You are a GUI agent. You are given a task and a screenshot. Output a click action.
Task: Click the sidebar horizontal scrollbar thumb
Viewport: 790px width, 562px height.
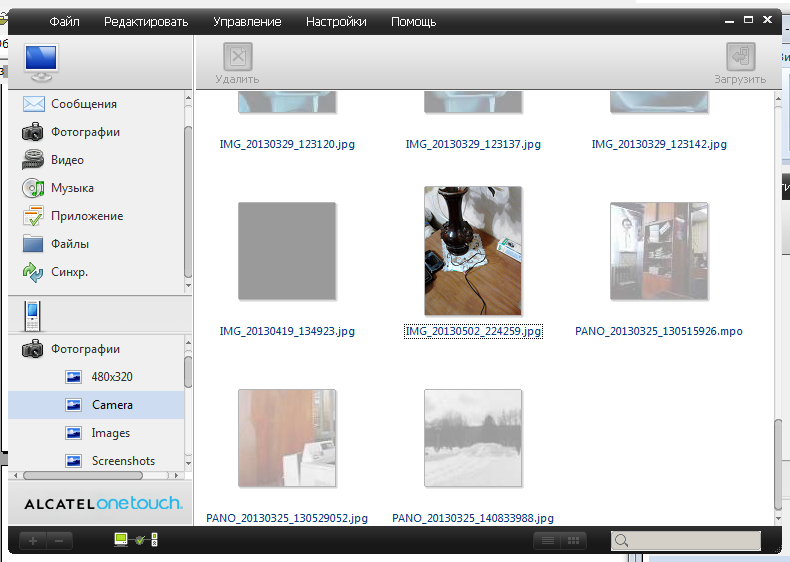click(83, 475)
